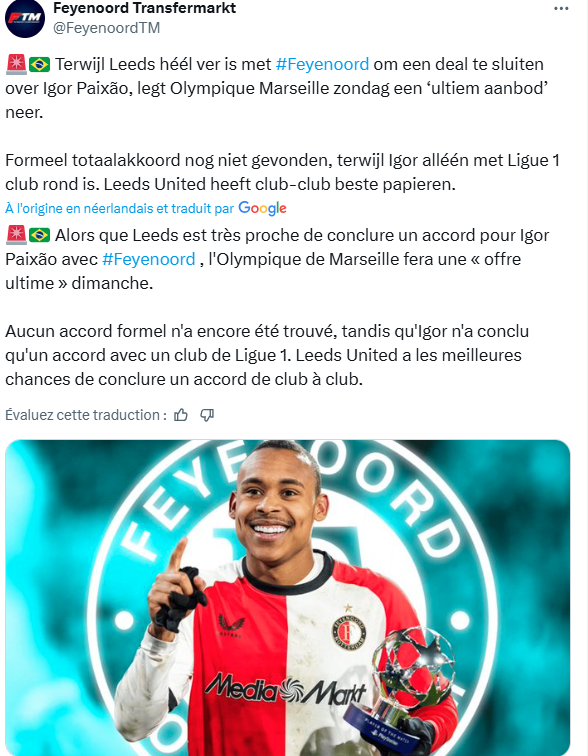This screenshot has width=588, height=756.
Task: Click the original Dutch tweet text paragraph
Action: click(282, 124)
